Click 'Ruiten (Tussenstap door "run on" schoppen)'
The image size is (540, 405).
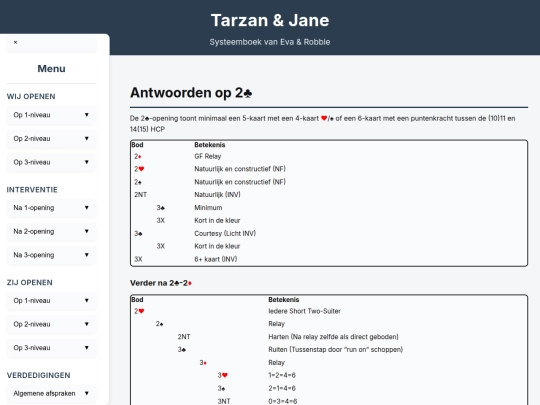[335, 350]
